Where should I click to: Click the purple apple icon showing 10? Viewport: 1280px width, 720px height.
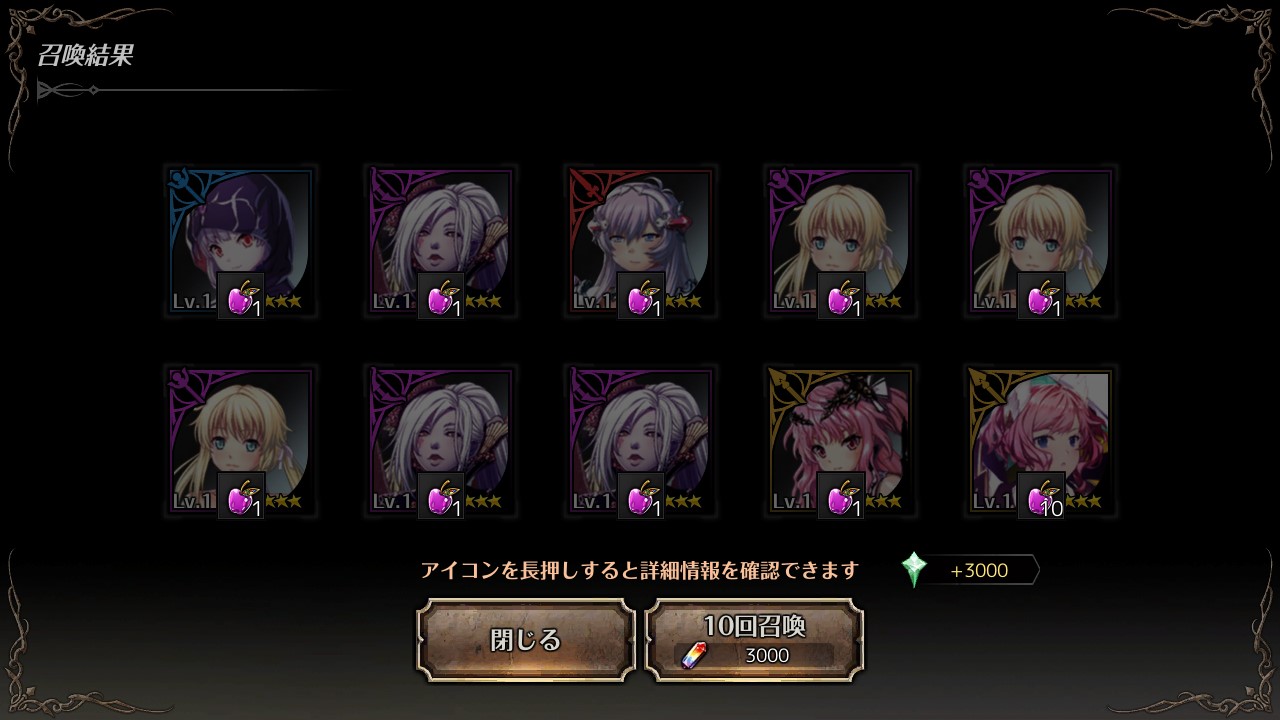click(x=1041, y=496)
